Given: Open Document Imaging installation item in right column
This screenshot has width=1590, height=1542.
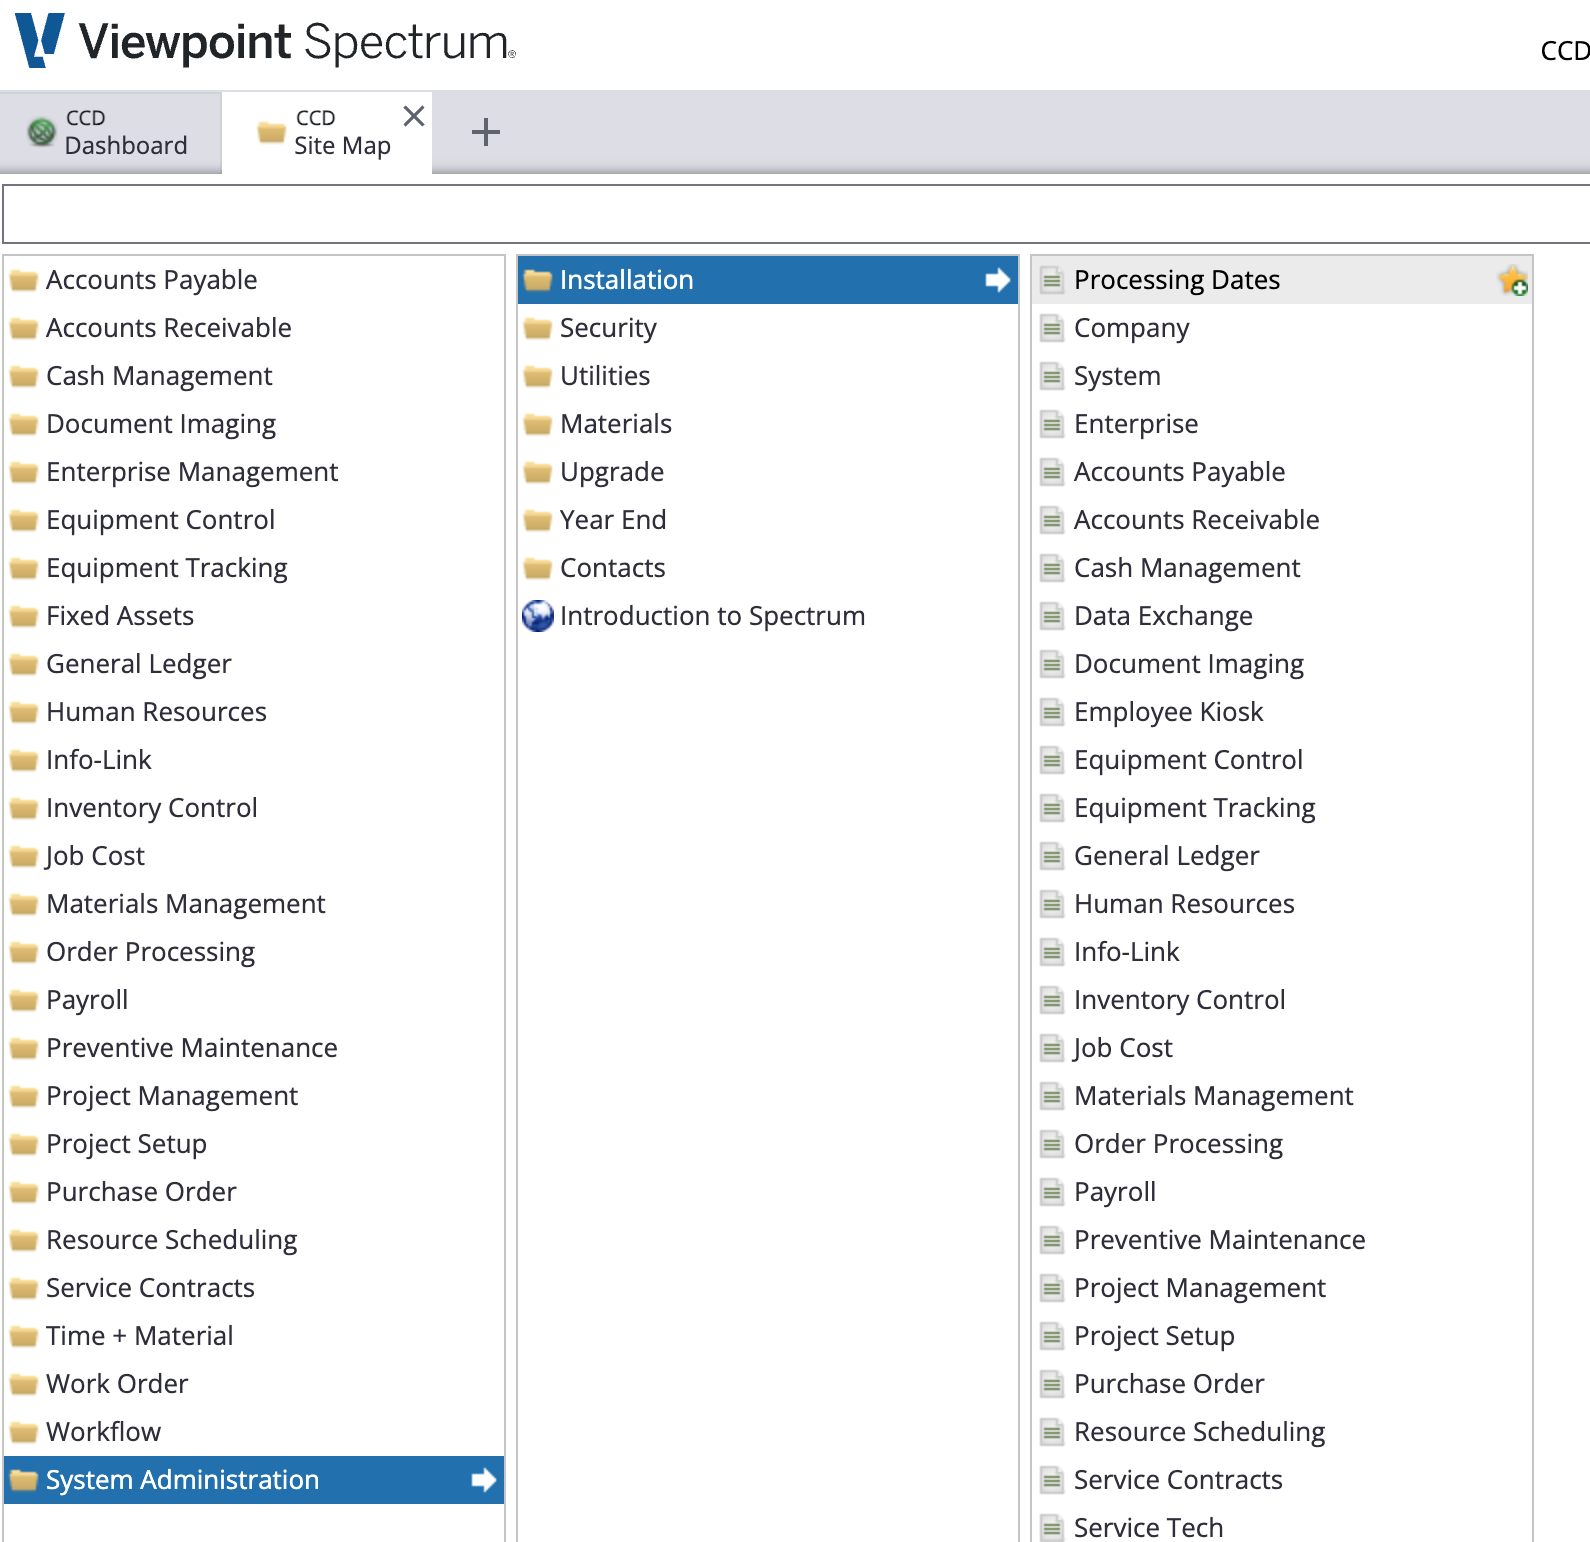Looking at the screenshot, I should tap(1282, 664).
